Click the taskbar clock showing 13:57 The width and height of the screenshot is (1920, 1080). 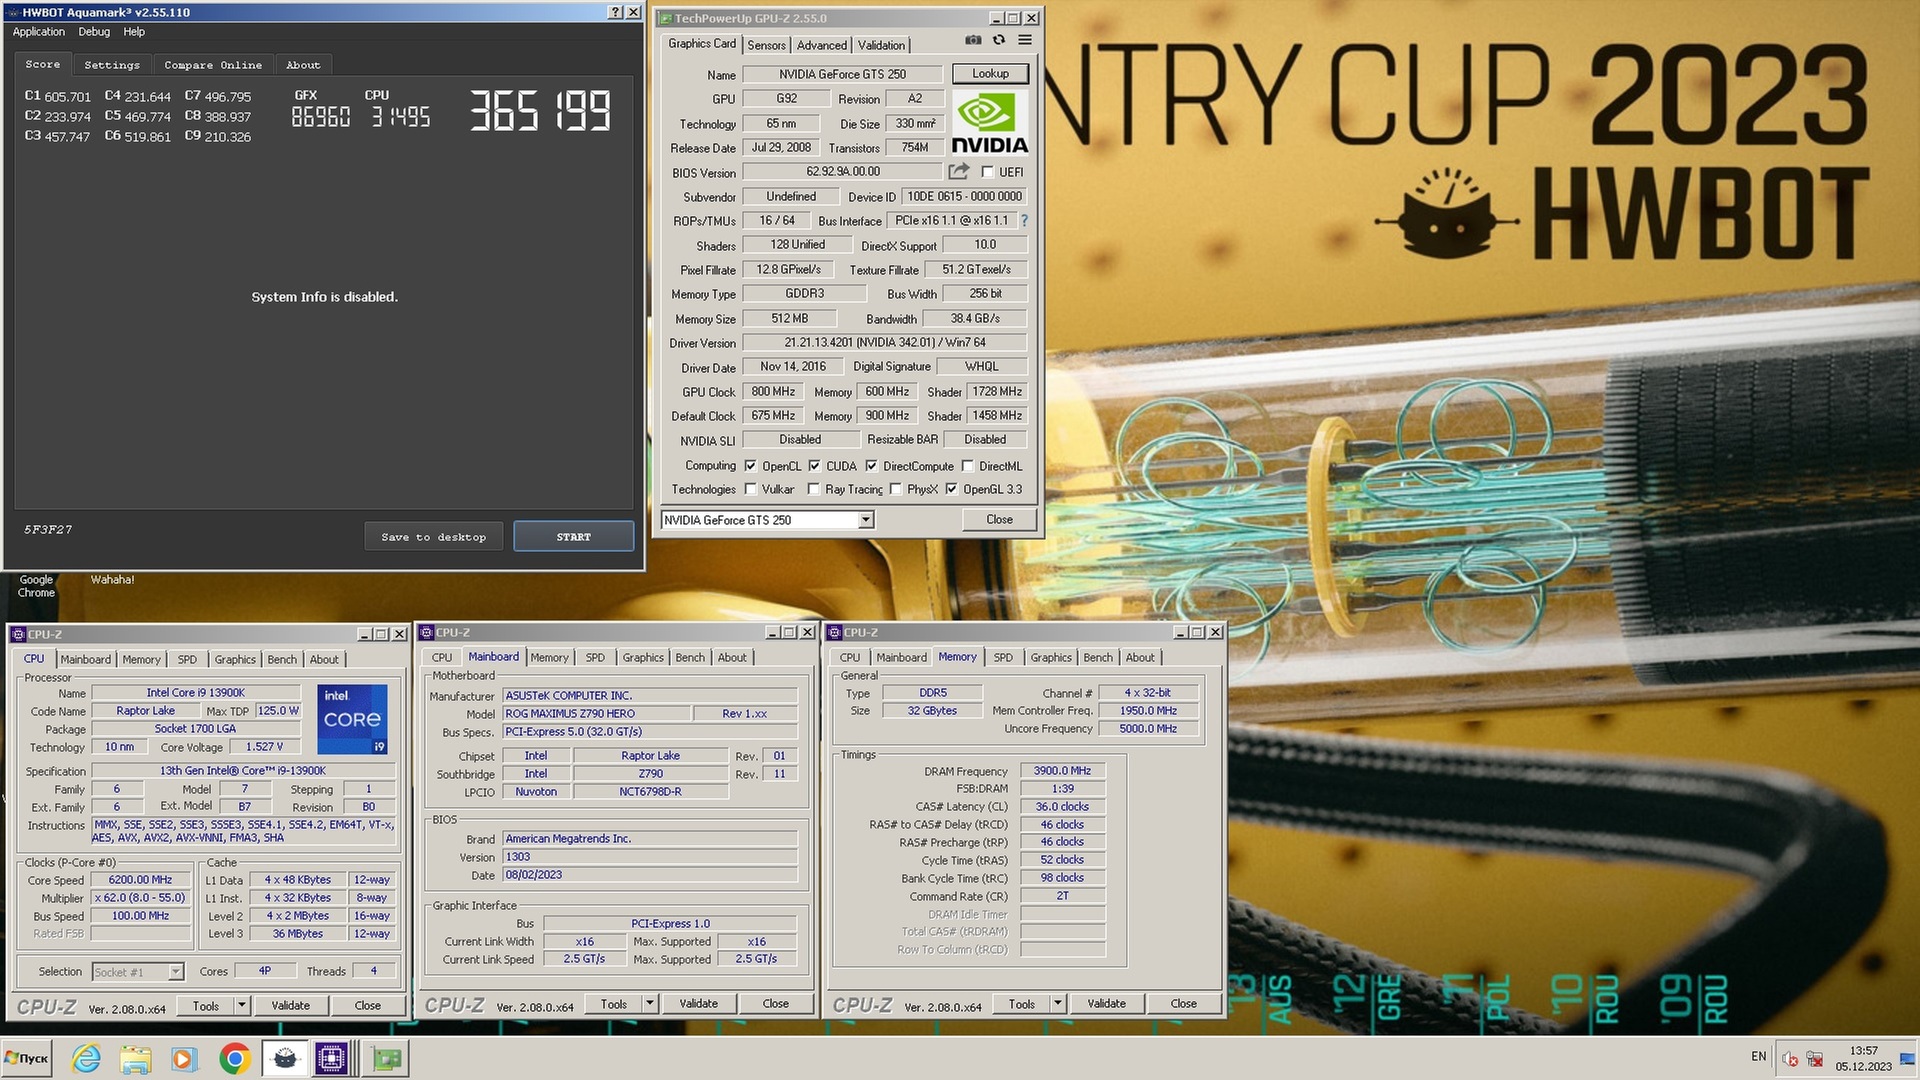(1863, 1058)
